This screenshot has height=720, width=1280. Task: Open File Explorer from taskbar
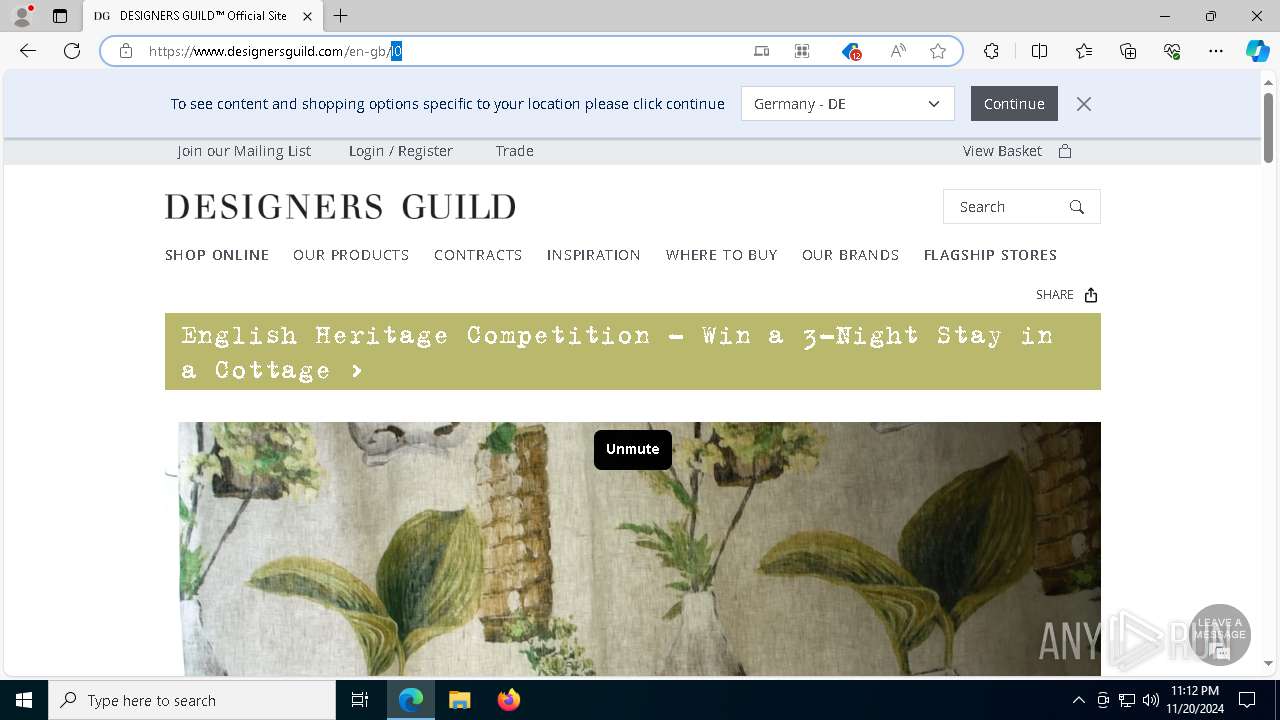pyautogui.click(x=459, y=700)
